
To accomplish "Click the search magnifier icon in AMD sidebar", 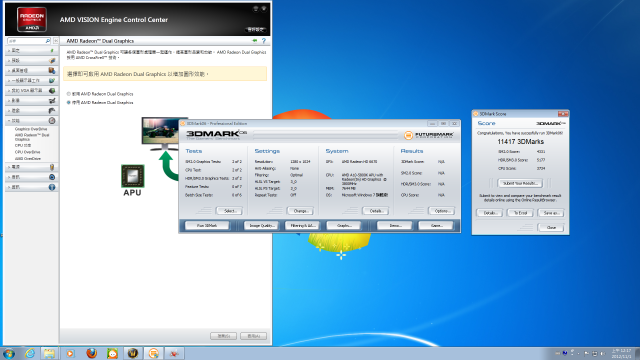I will pos(48,41).
